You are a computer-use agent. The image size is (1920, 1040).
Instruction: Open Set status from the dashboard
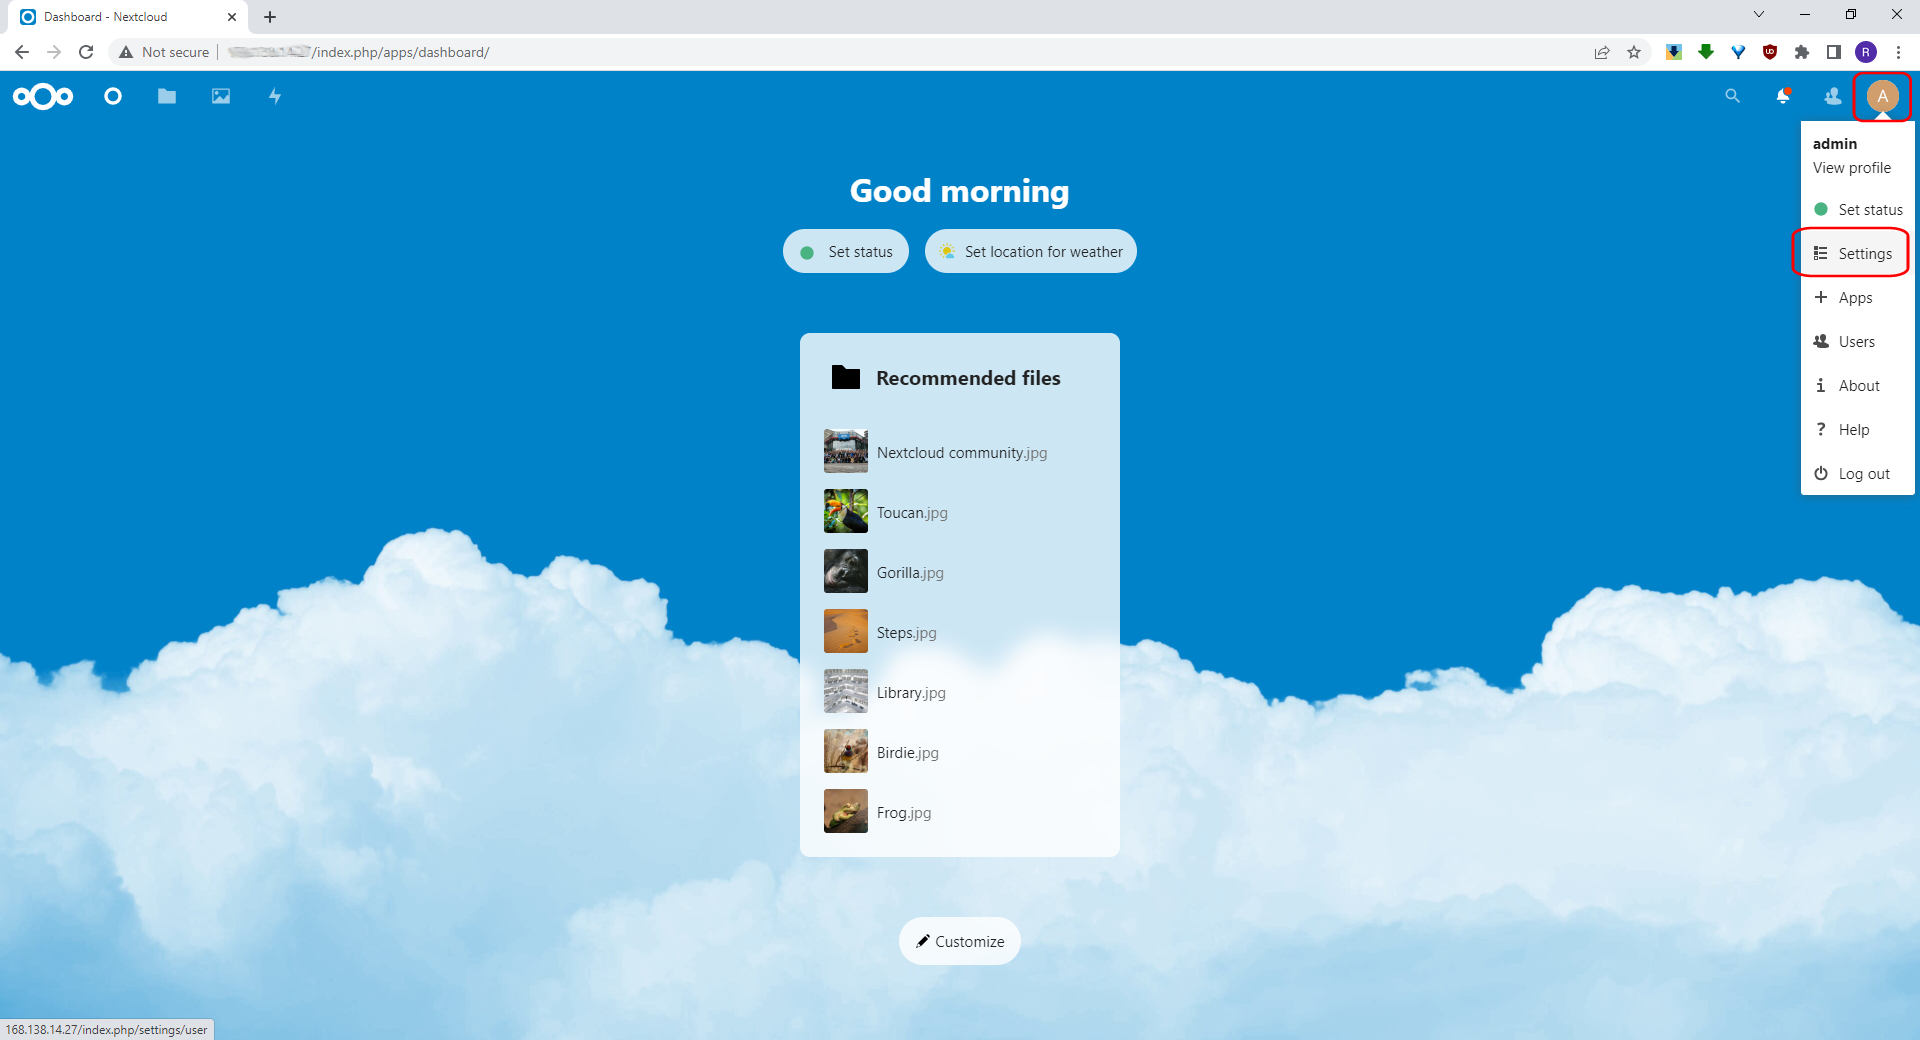(x=845, y=251)
